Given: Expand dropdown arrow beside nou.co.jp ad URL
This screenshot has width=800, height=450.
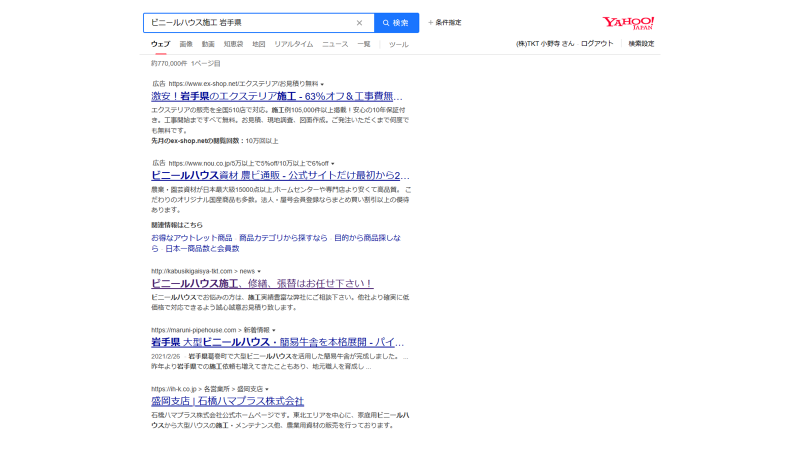Looking at the screenshot, I should (334, 162).
